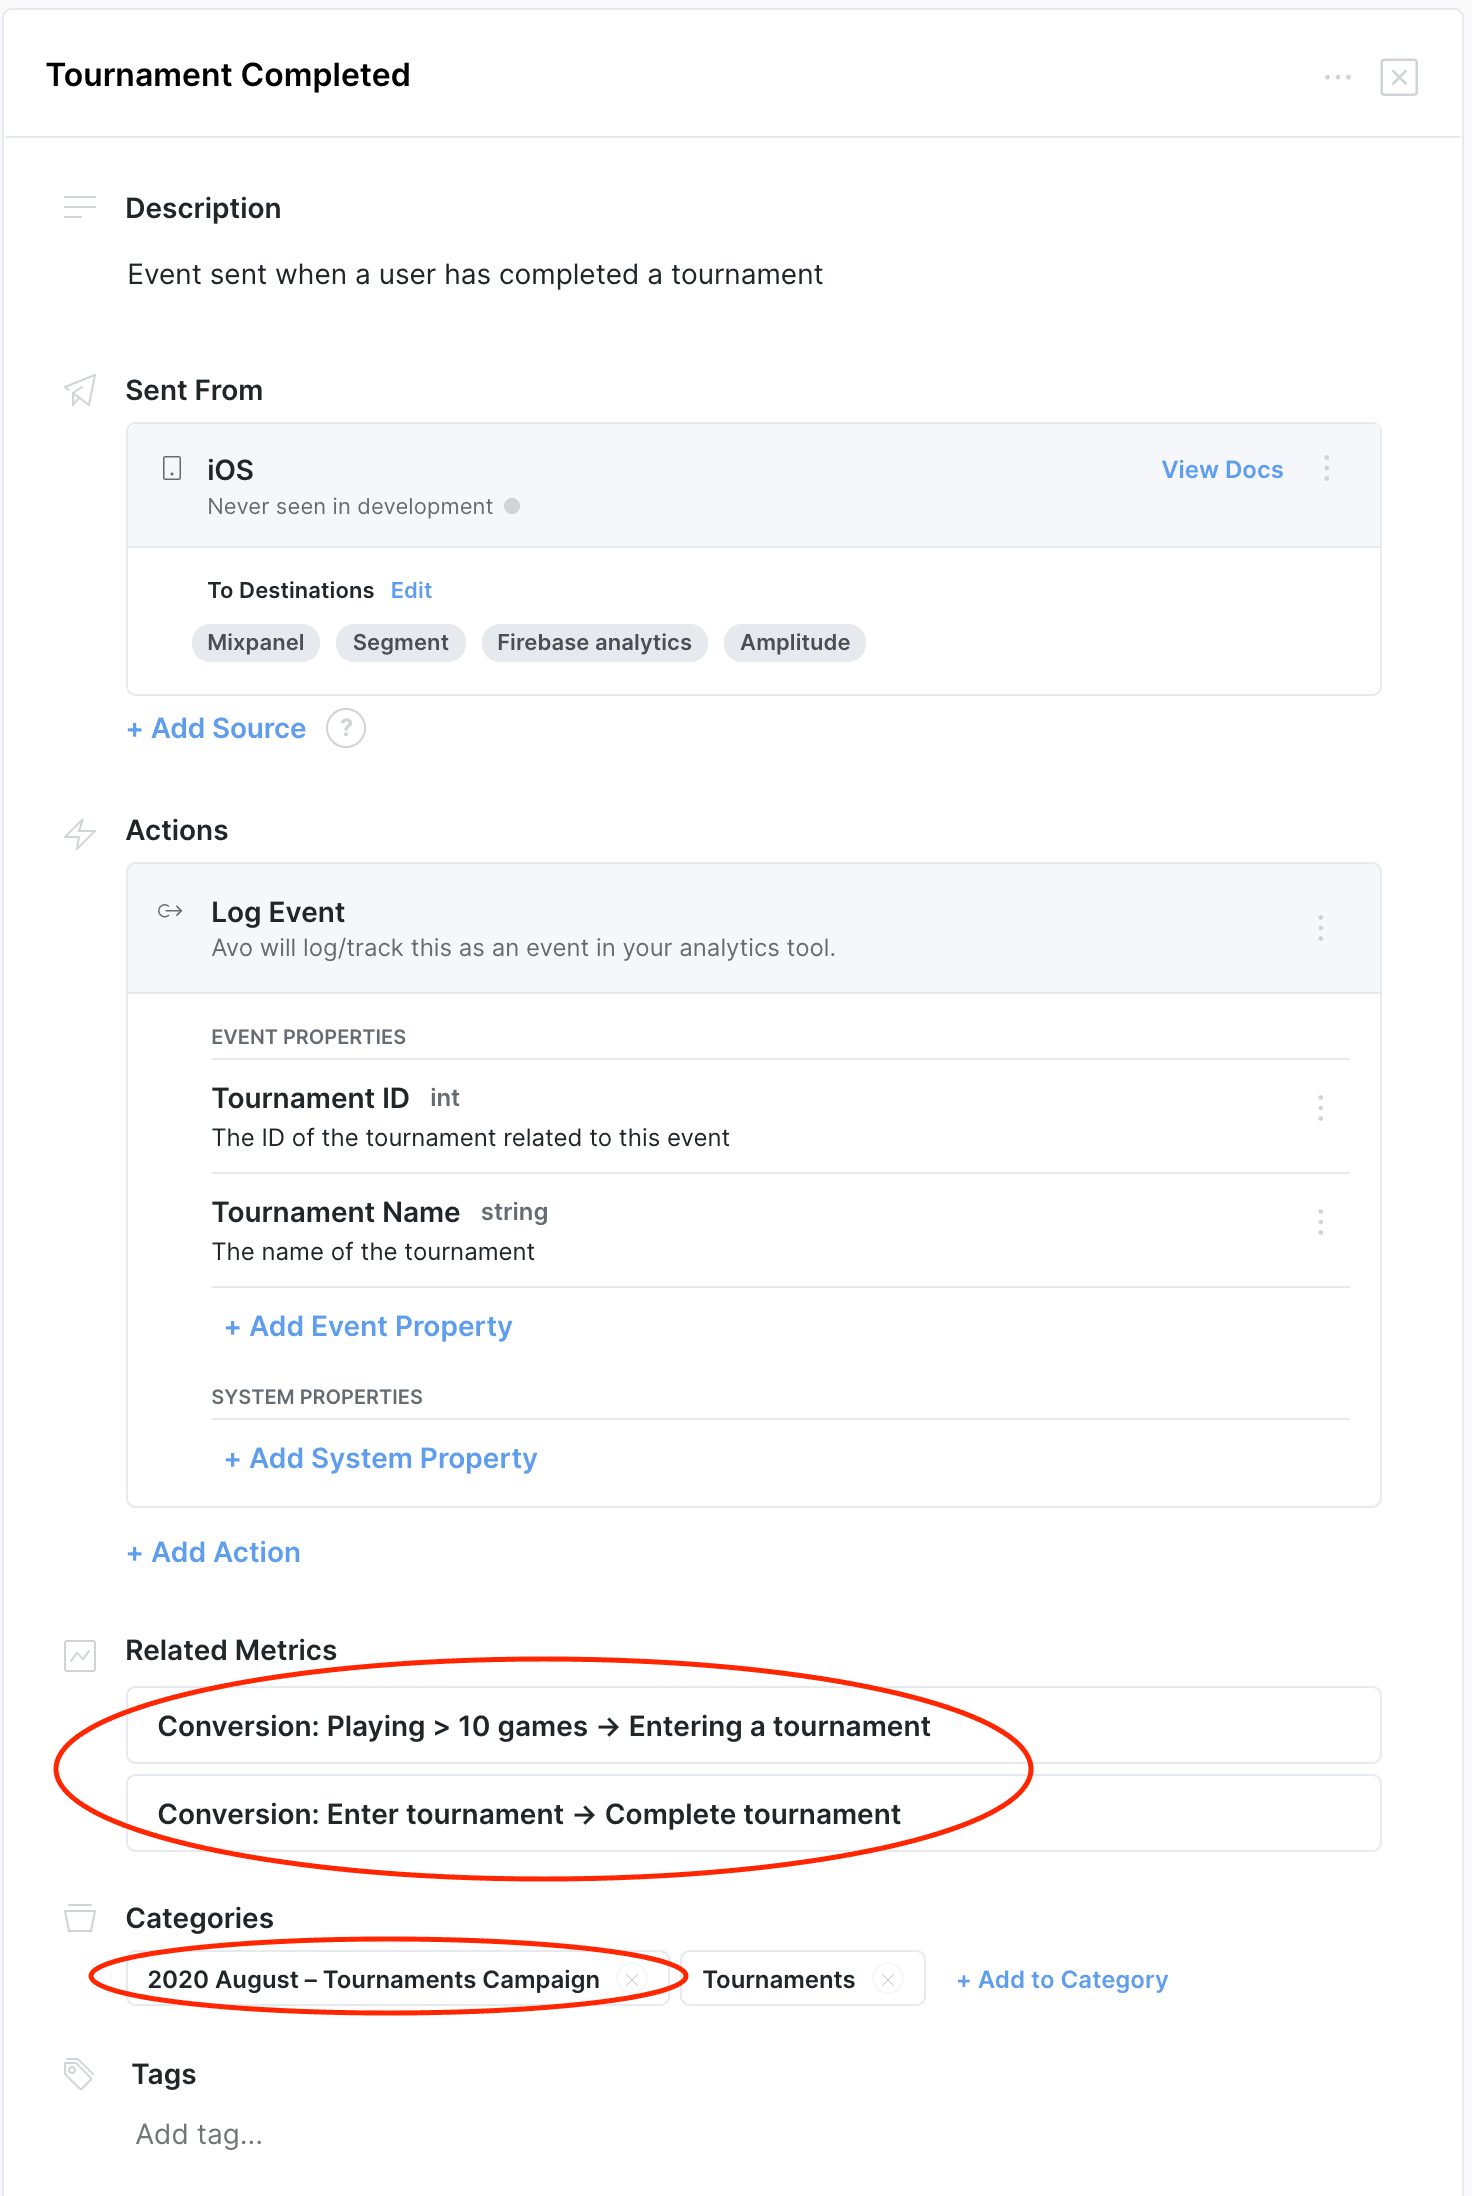Click Add Action link
Viewport: 1472px width, 2196px height.
[214, 1553]
